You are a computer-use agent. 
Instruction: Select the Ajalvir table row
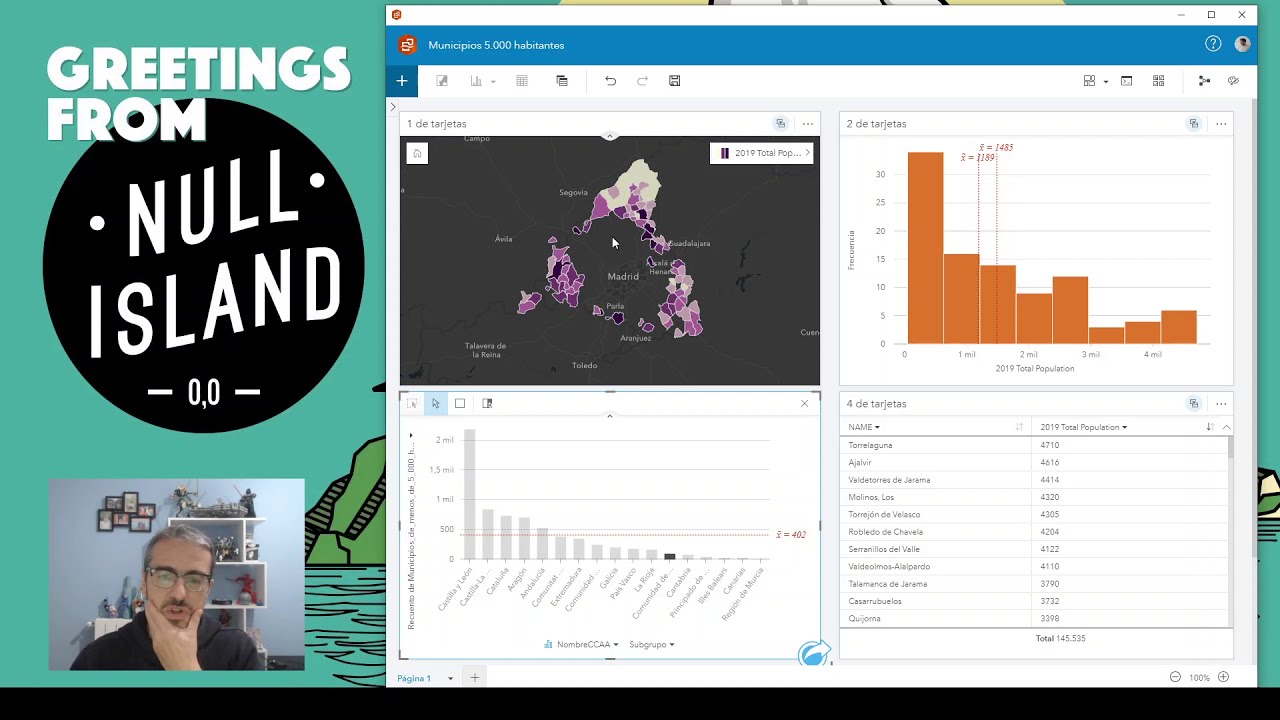point(1035,463)
